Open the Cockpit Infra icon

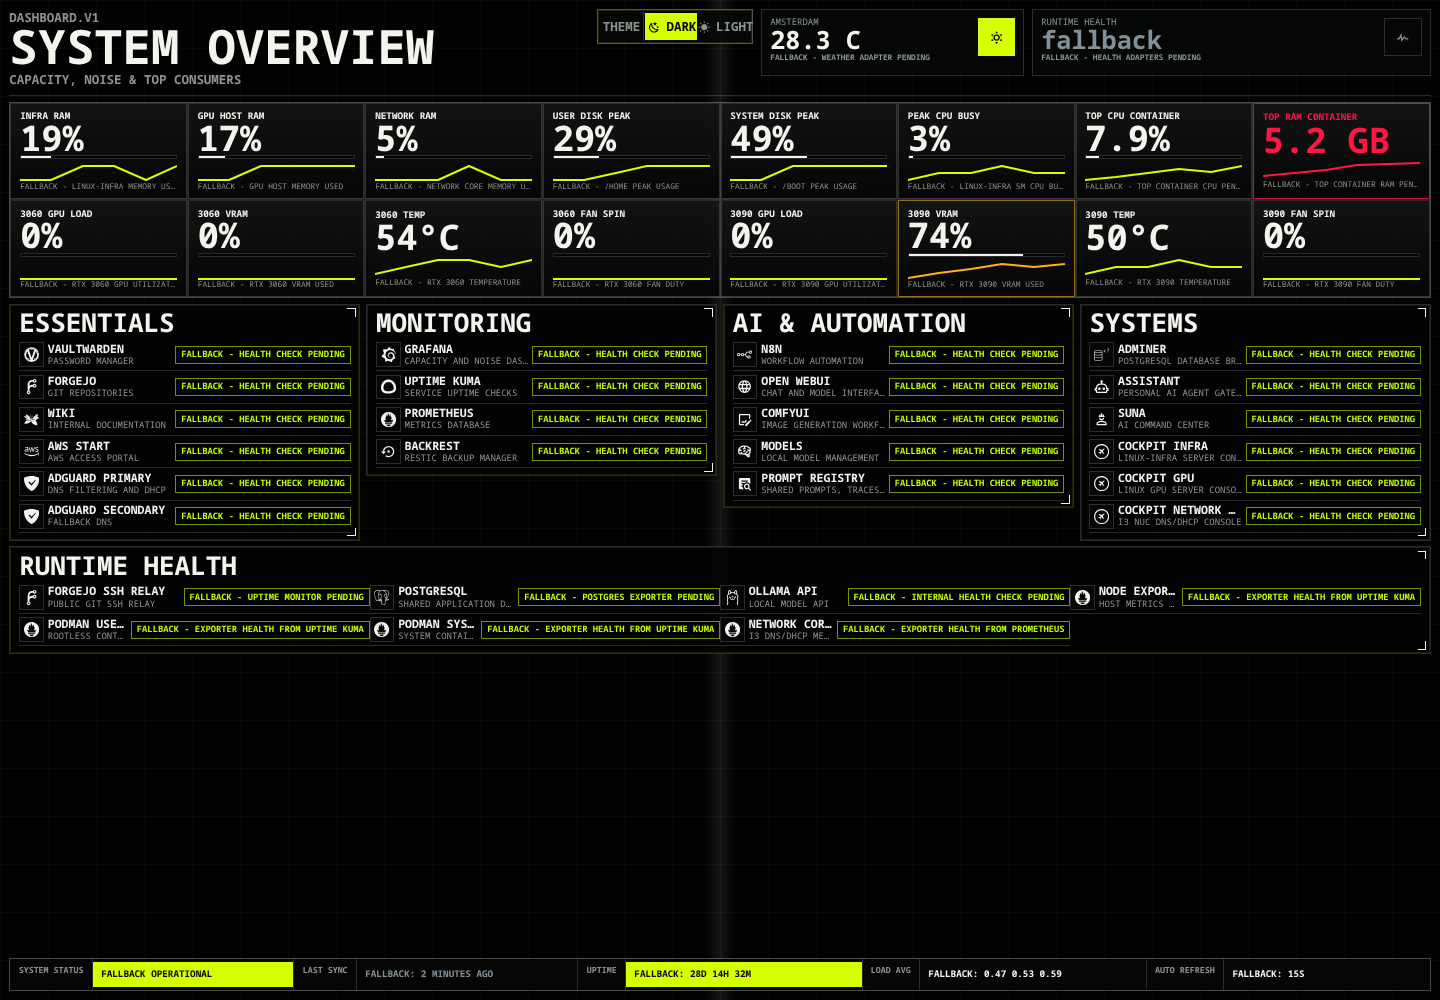[x=1101, y=451]
